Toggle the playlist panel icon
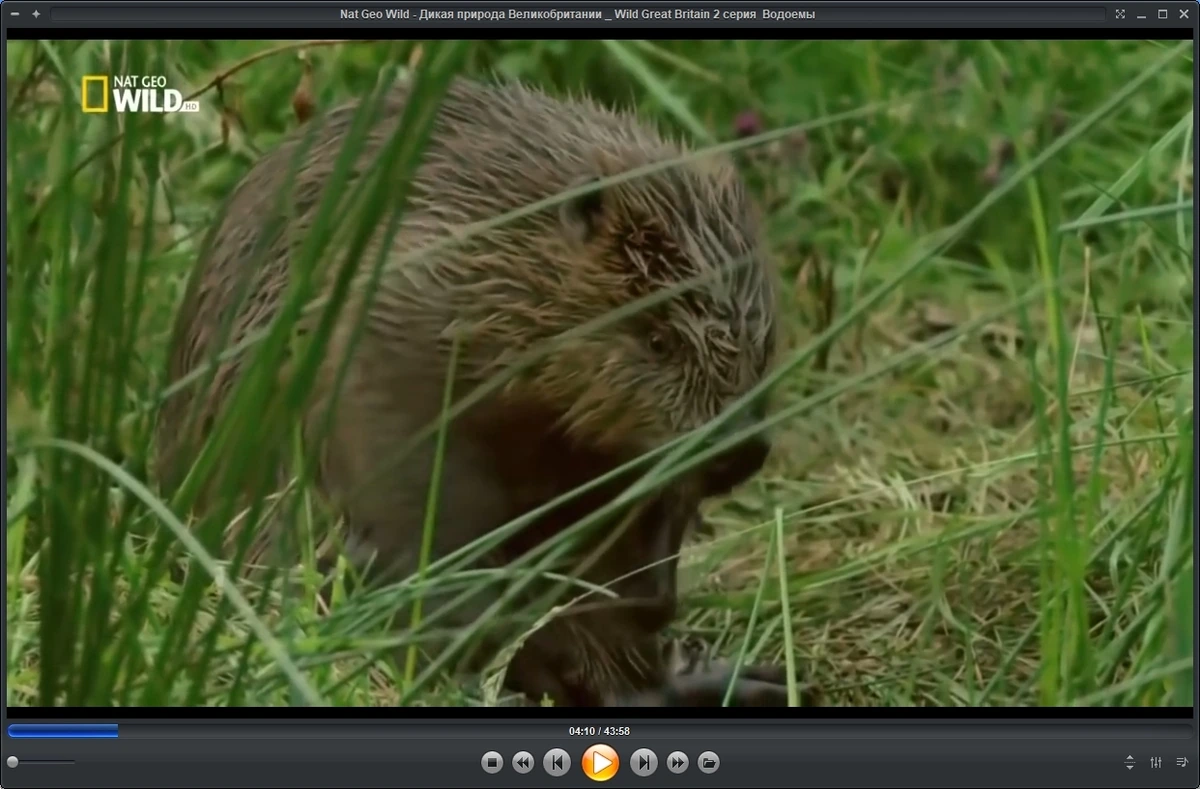This screenshot has width=1200, height=789. coord(1182,762)
